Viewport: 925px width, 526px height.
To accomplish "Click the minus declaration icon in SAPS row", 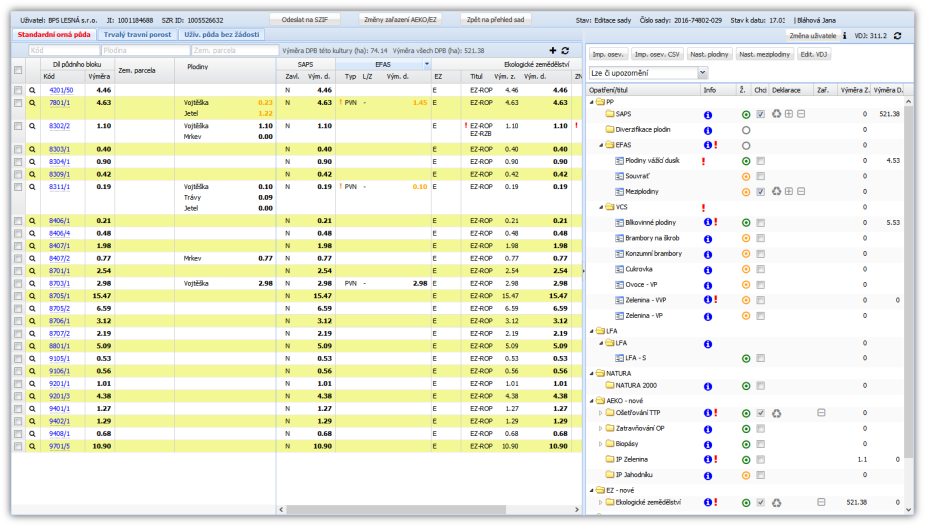I will coord(801,114).
